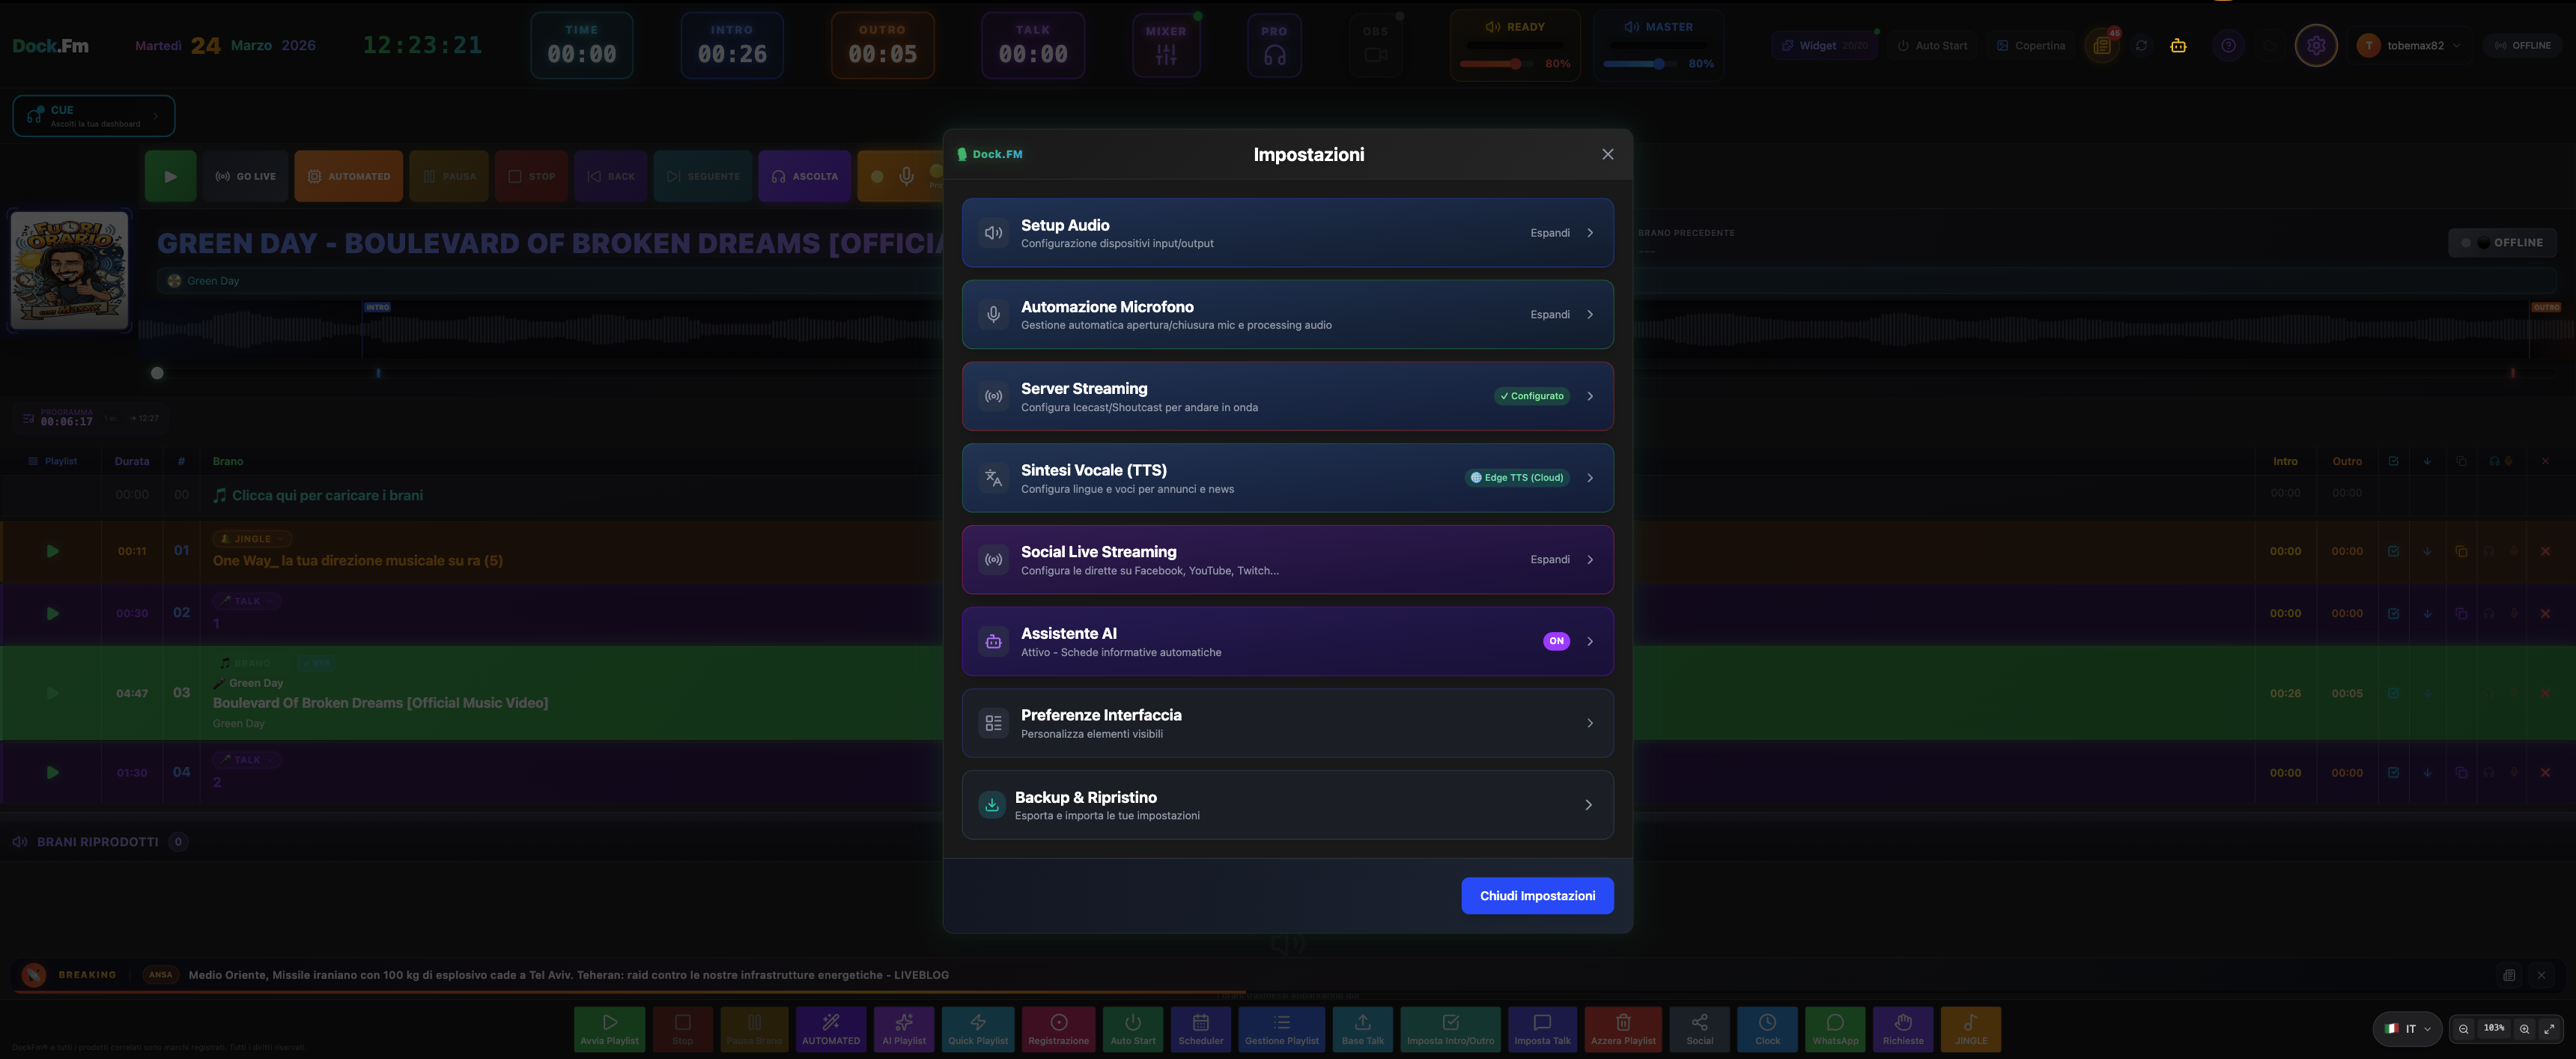This screenshot has height=1059, width=2576.
Task: Open the Preferenze Interfaccia row
Action: click(1287, 723)
